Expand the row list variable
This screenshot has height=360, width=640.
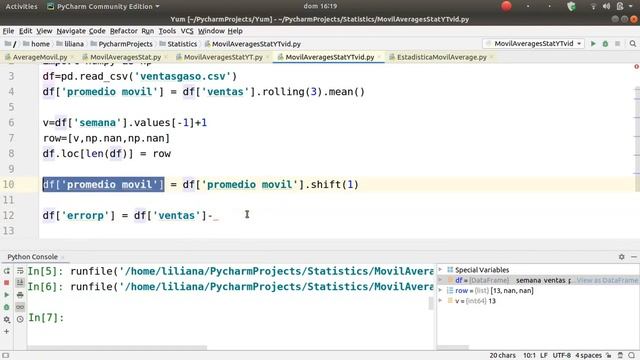click(x=440, y=290)
